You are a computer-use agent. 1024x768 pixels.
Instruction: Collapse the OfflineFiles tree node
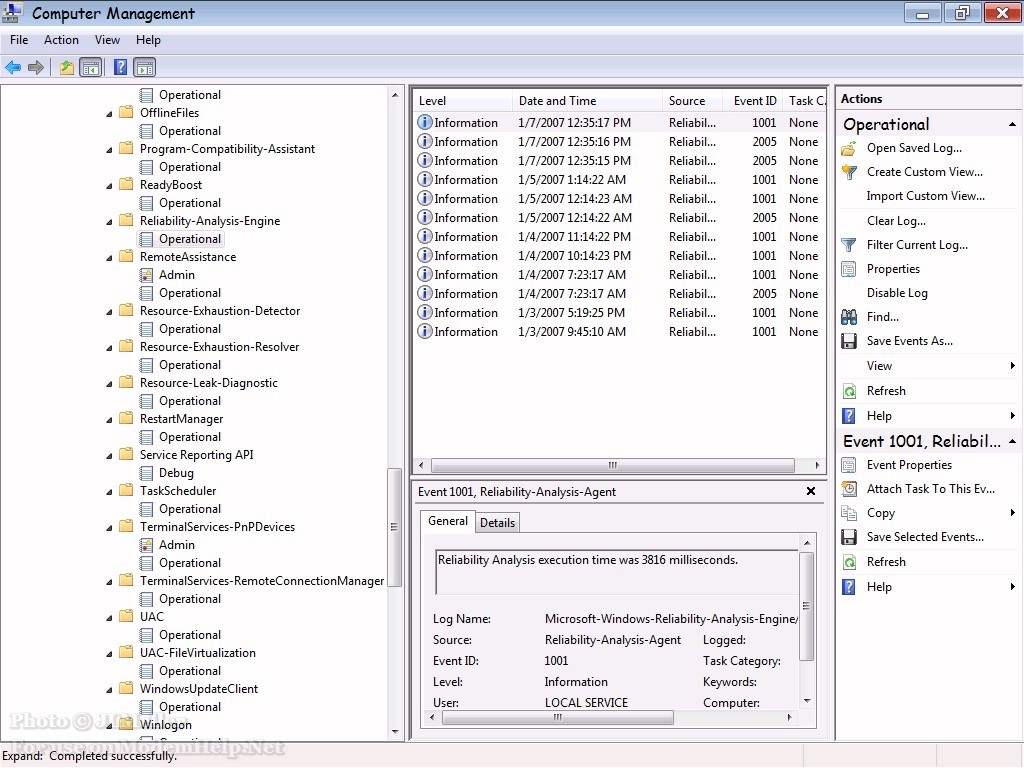(109, 114)
